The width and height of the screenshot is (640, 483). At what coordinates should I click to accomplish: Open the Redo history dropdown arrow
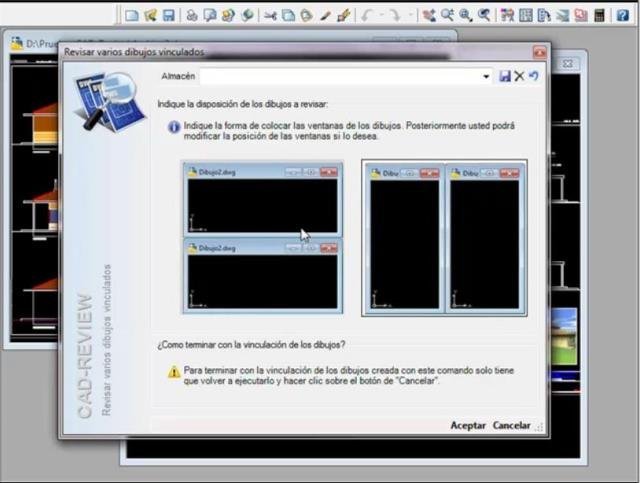tap(411, 16)
